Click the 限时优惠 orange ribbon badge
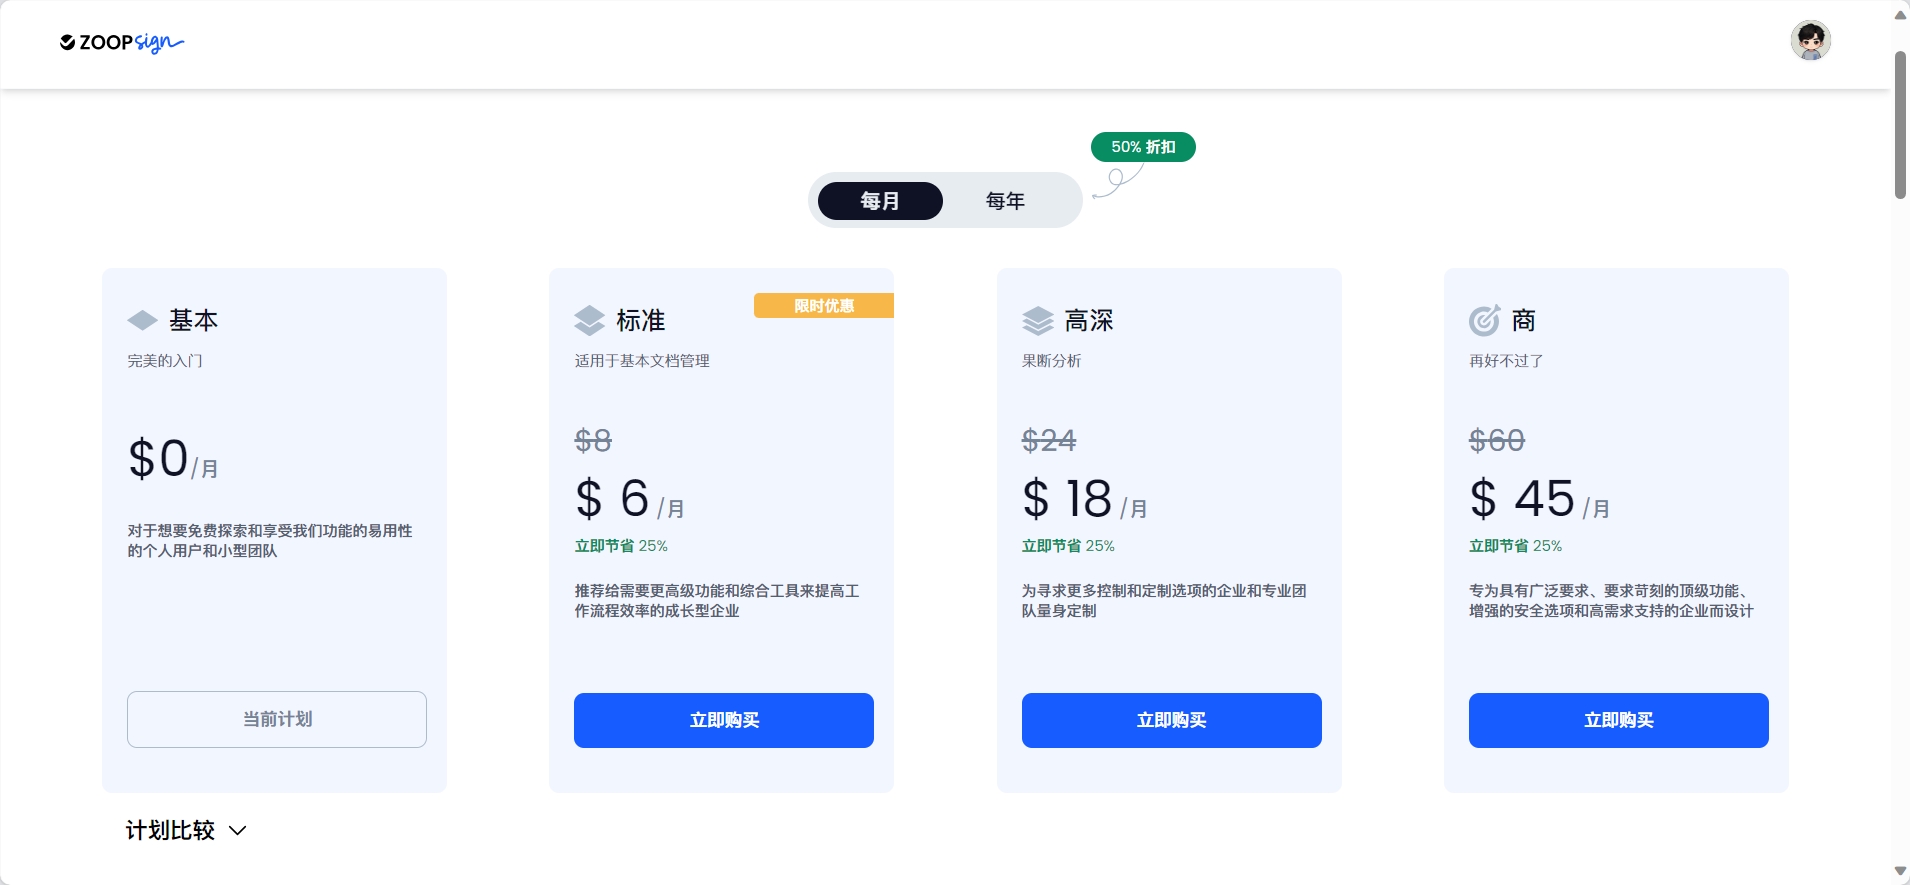 [x=824, y=306]
